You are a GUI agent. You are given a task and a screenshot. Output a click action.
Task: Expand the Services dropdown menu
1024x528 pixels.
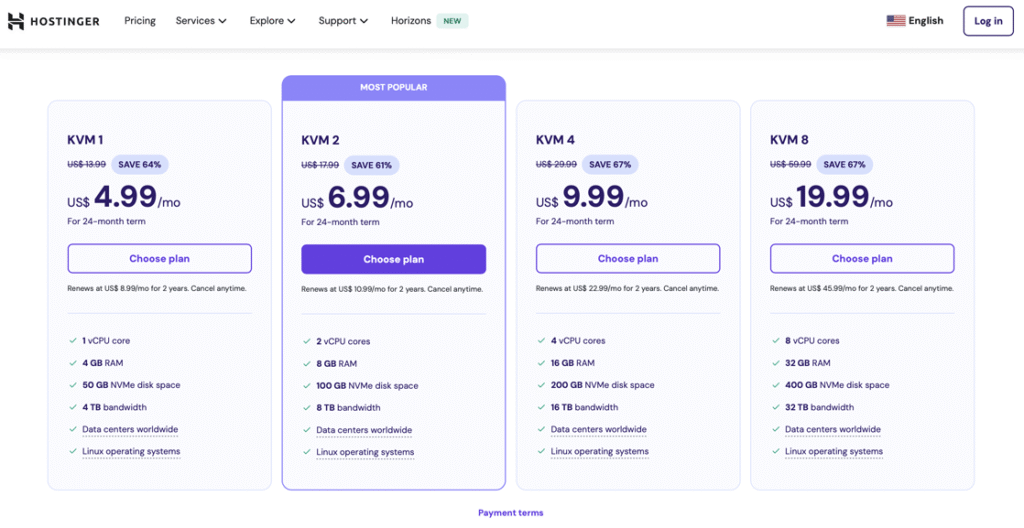tap(201, 21)
